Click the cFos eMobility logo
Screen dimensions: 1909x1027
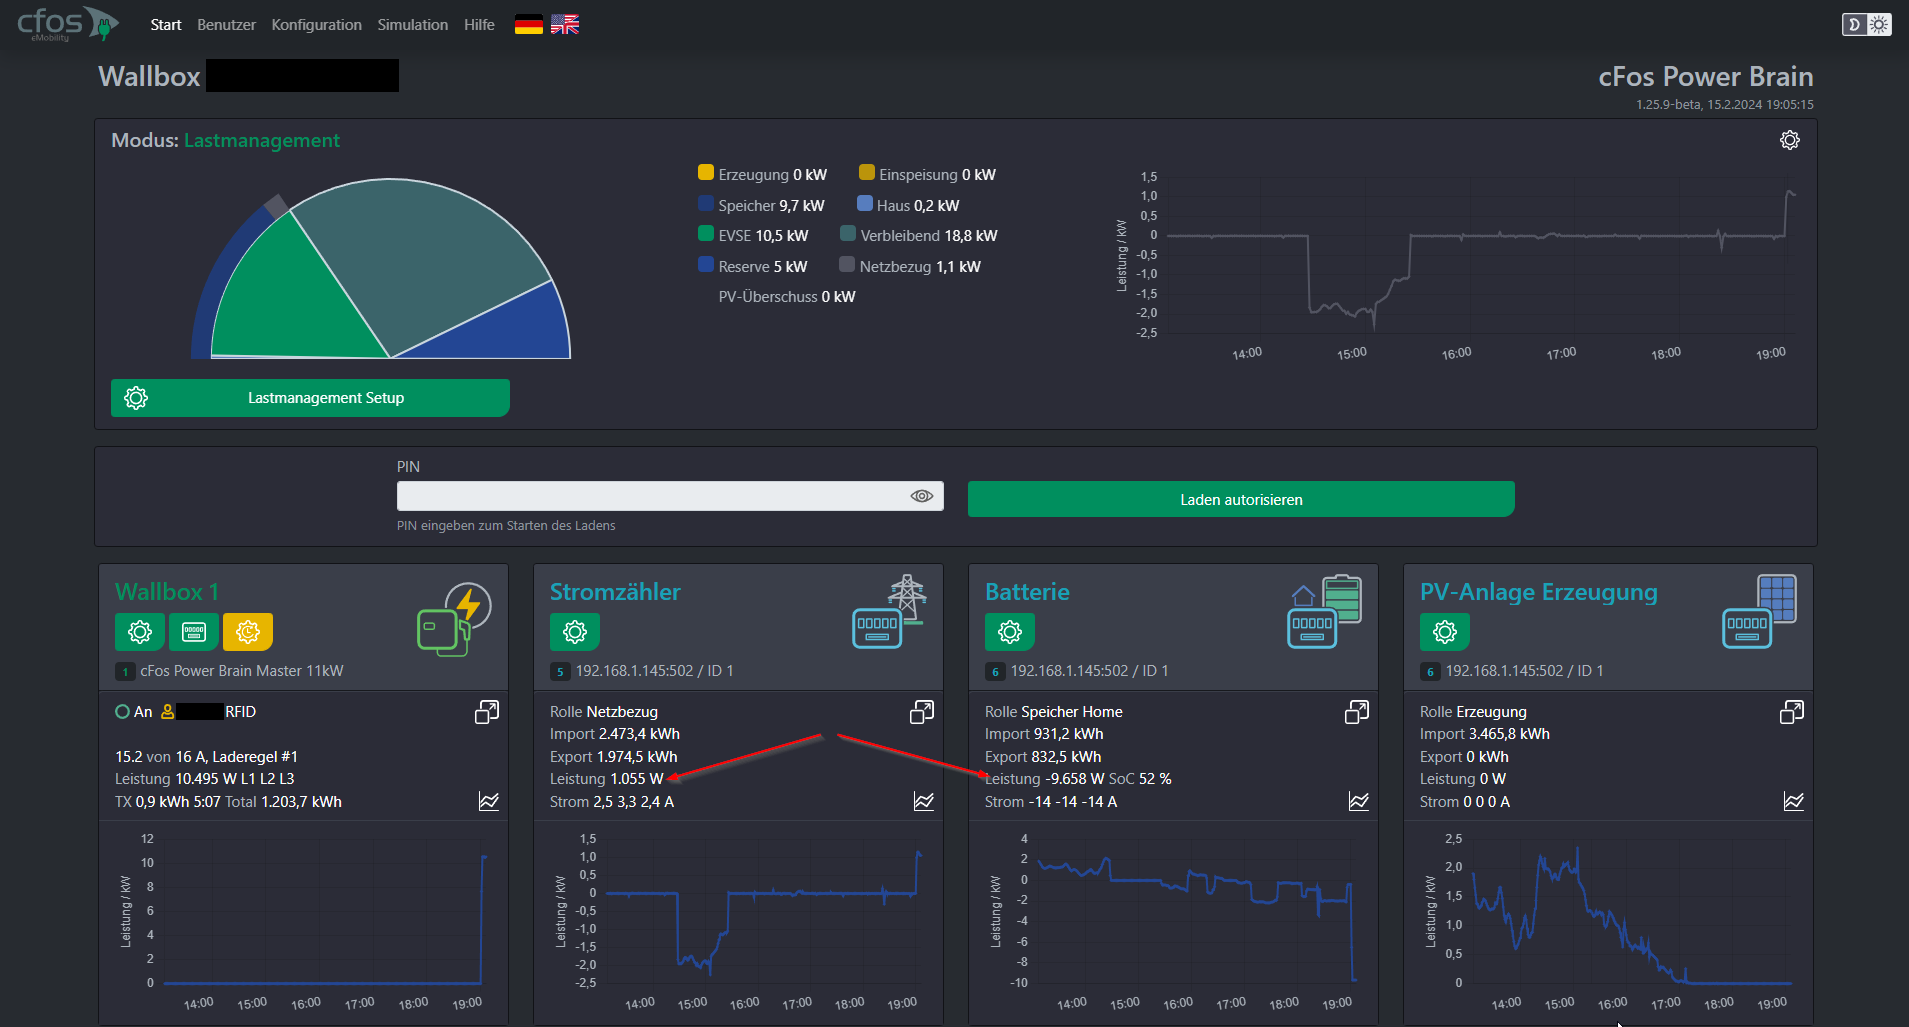(68, 24)
